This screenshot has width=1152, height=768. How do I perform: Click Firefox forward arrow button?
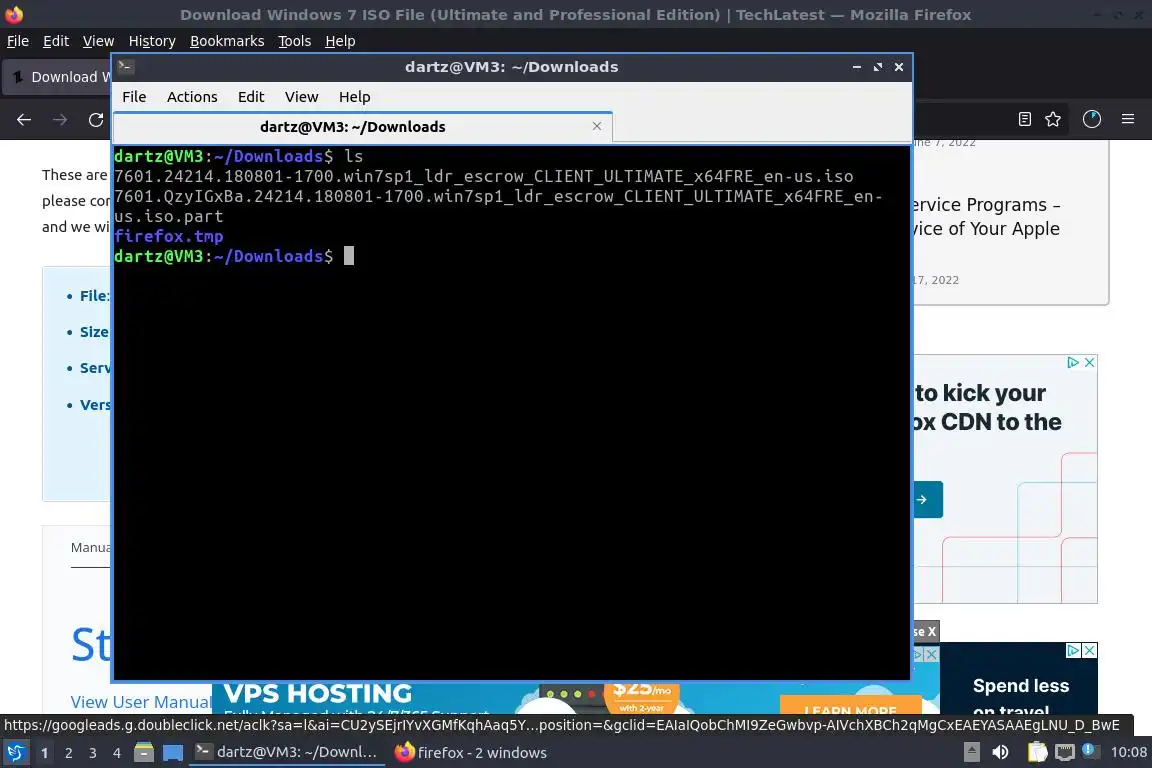(60, 120)
